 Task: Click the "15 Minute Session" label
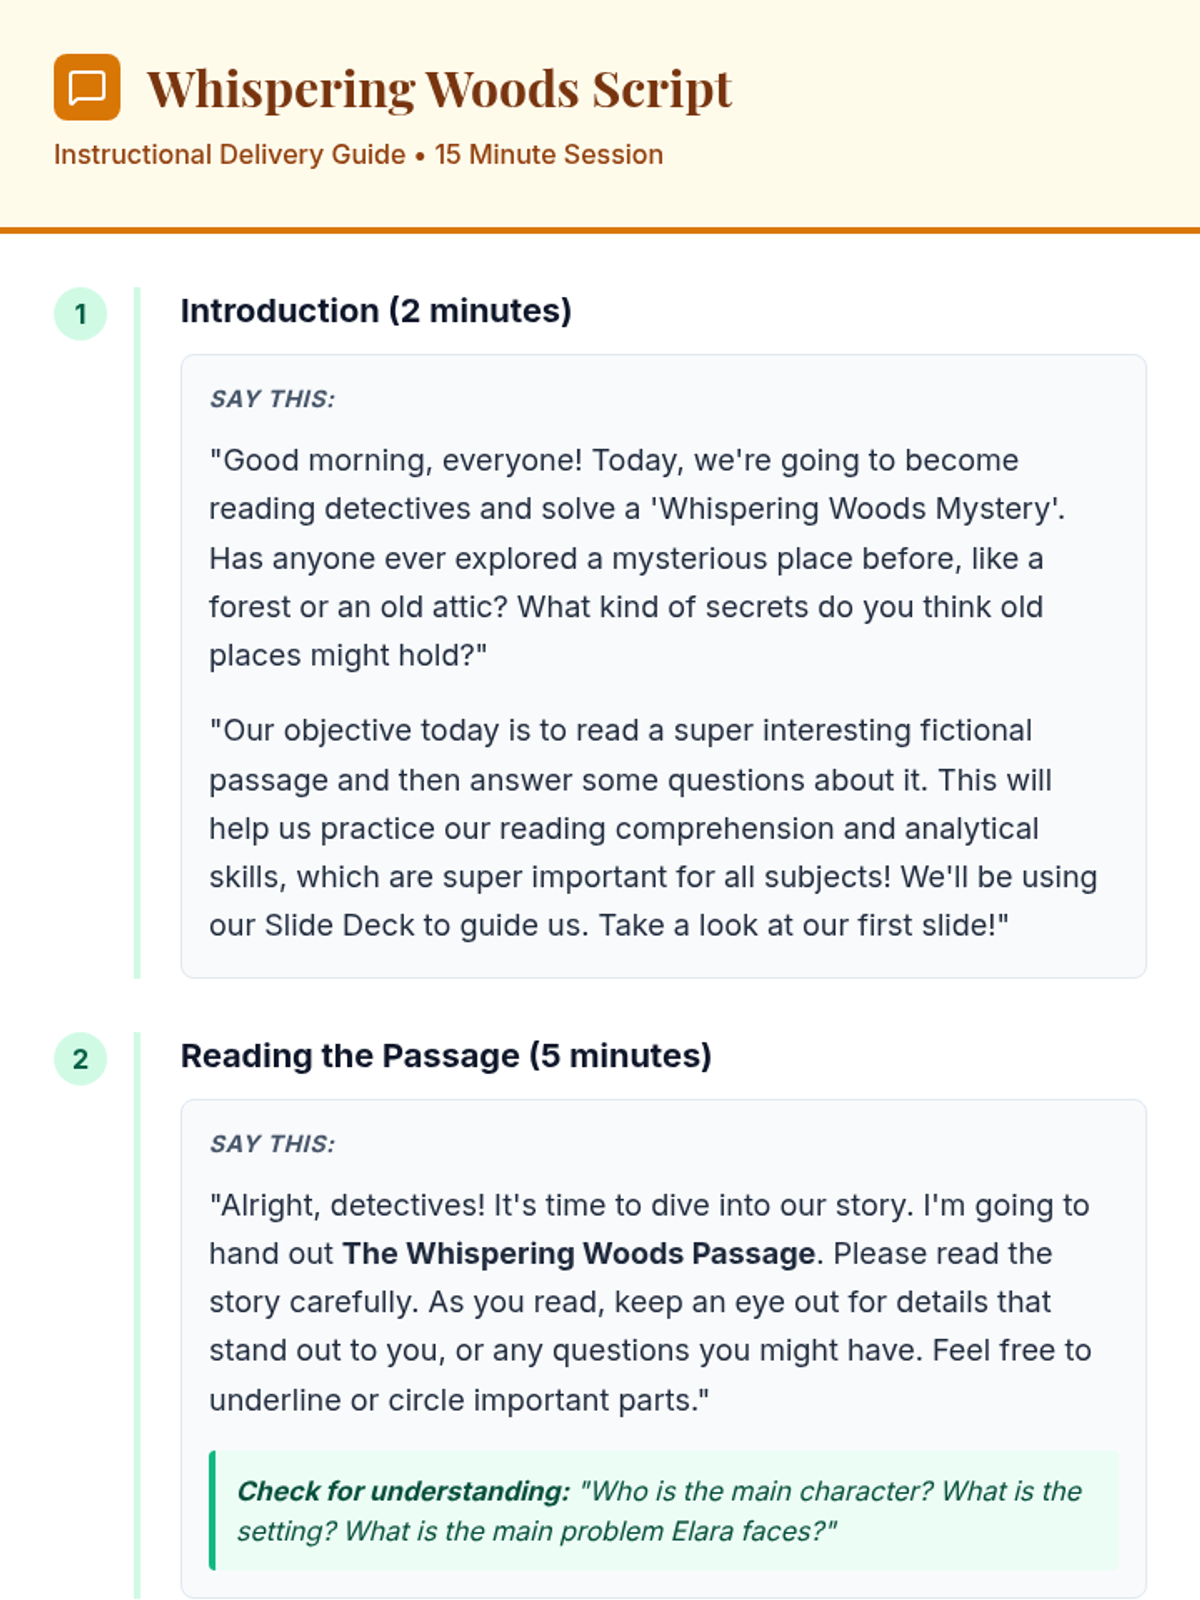click(549, 155)
